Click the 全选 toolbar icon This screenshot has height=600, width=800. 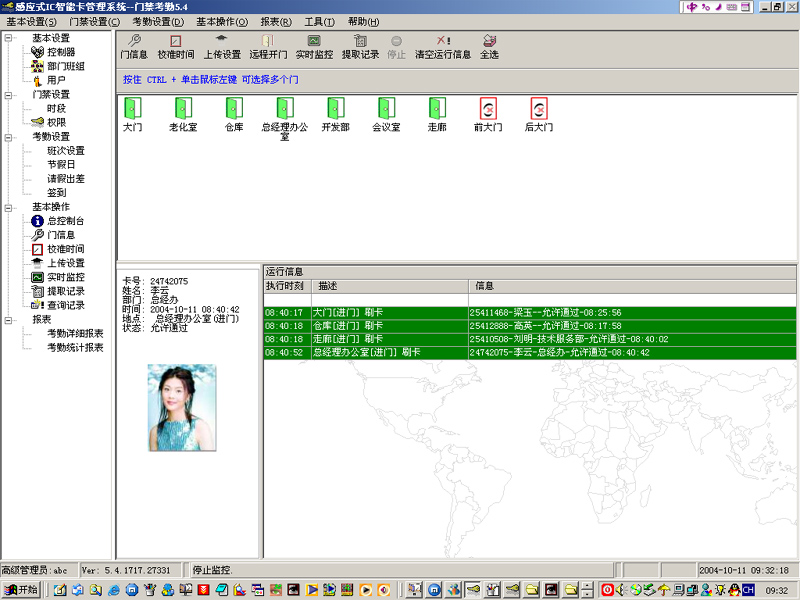489,41
